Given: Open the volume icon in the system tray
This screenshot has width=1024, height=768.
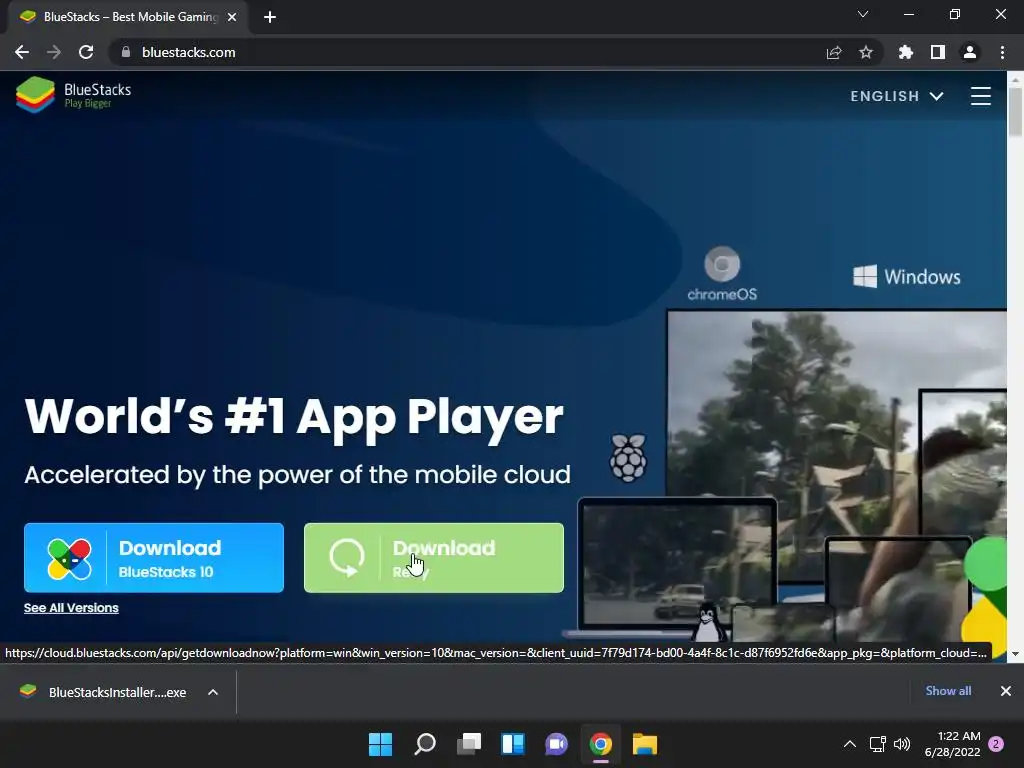Looking at the screenshot, I should coord(902,744).
